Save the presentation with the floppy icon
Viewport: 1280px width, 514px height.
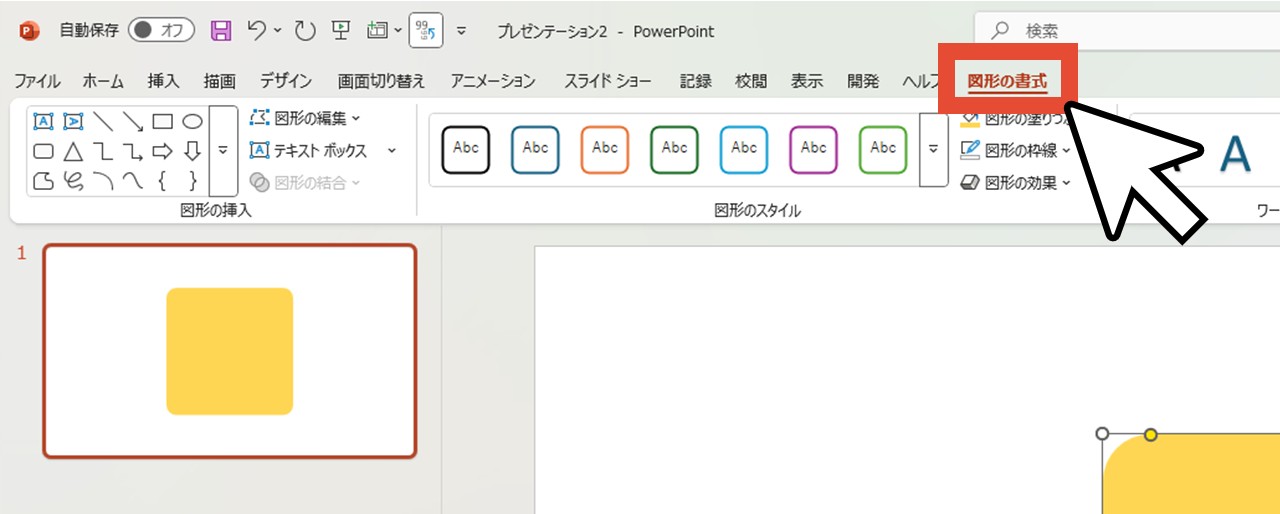221,31
